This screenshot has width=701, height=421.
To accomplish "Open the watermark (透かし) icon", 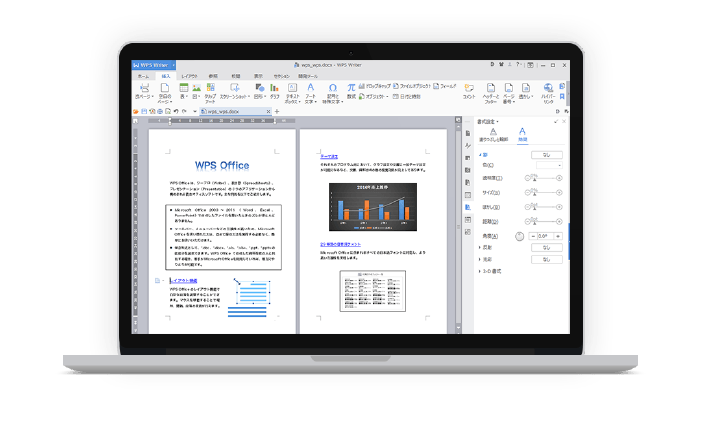I will (x=526, y=88).
